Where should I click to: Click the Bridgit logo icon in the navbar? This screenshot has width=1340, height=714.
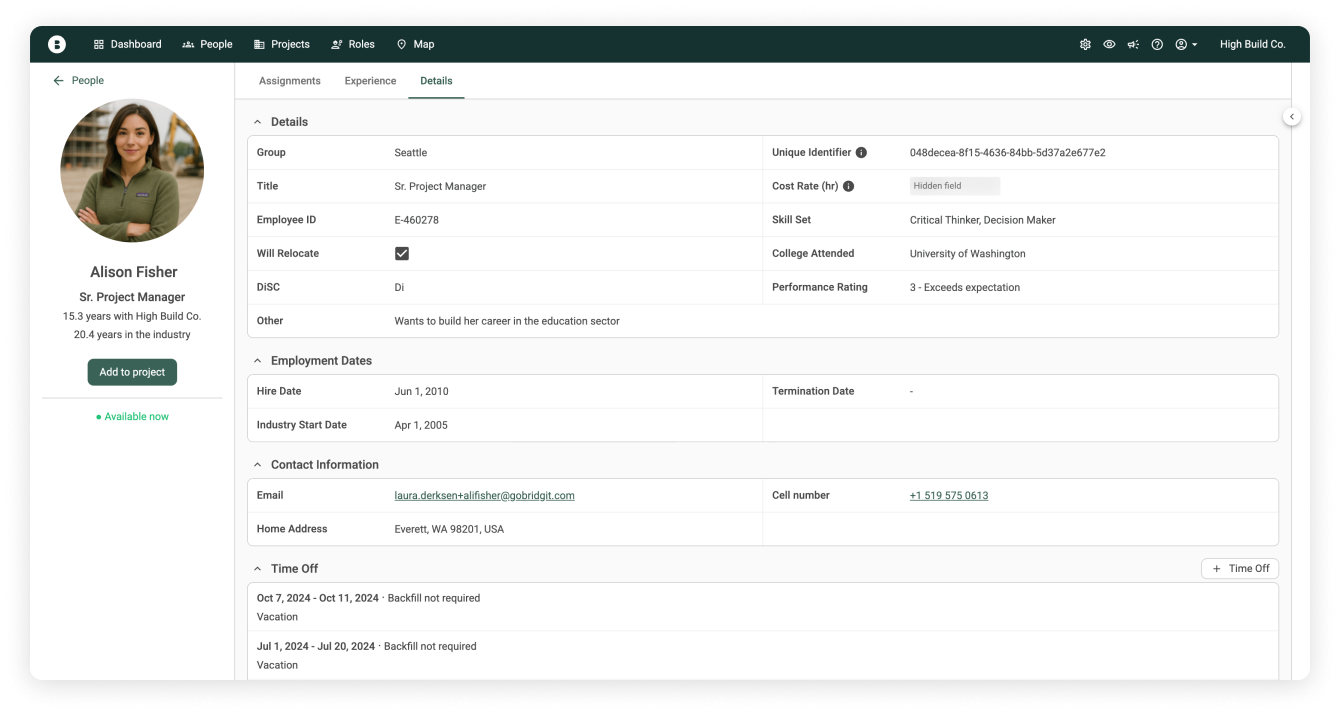click(57, 44)
